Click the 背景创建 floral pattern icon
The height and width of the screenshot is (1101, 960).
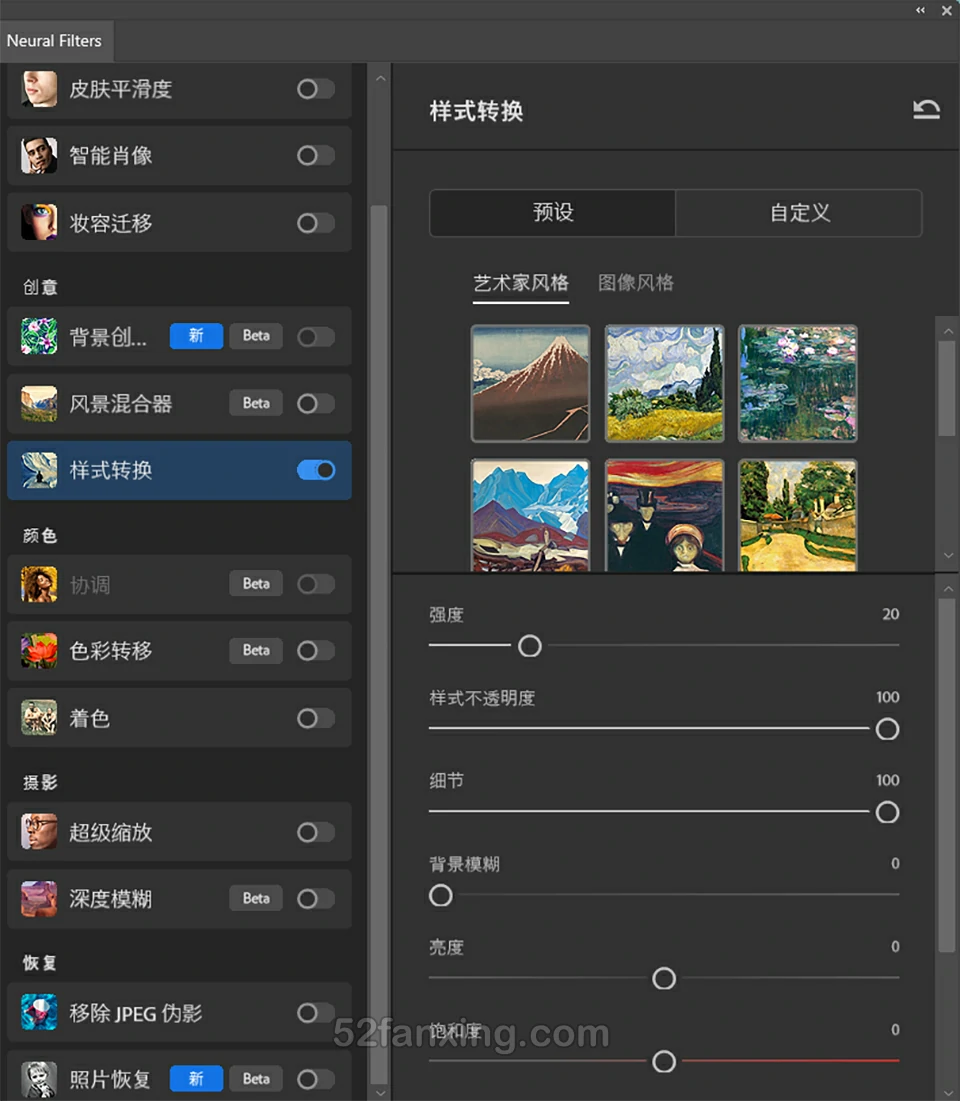coord(39,336)
